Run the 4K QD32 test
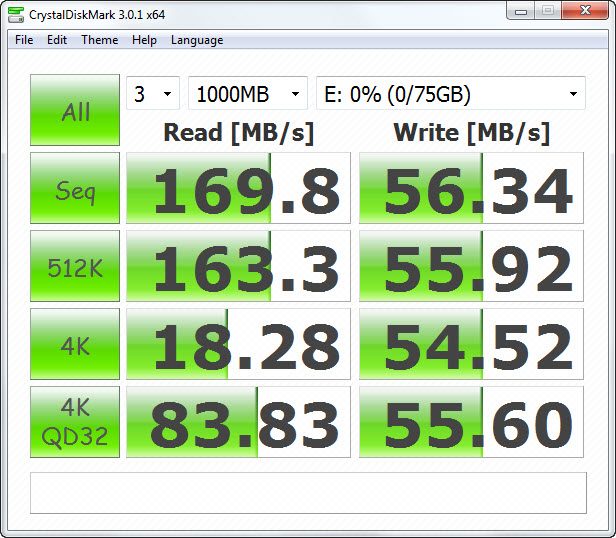This screenshot has height=538, width=616. click(75, 422)
